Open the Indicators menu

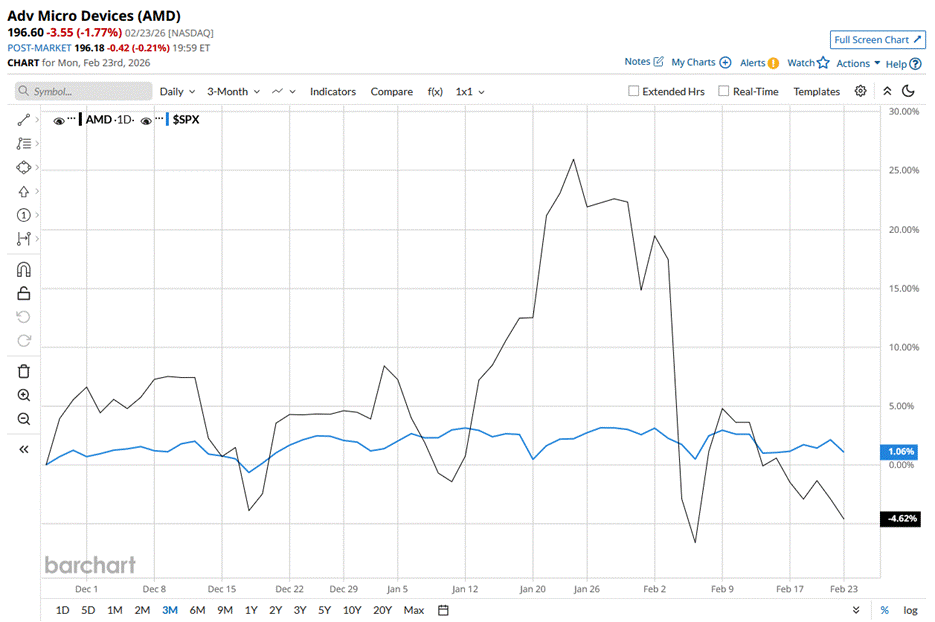coord(333,91)
